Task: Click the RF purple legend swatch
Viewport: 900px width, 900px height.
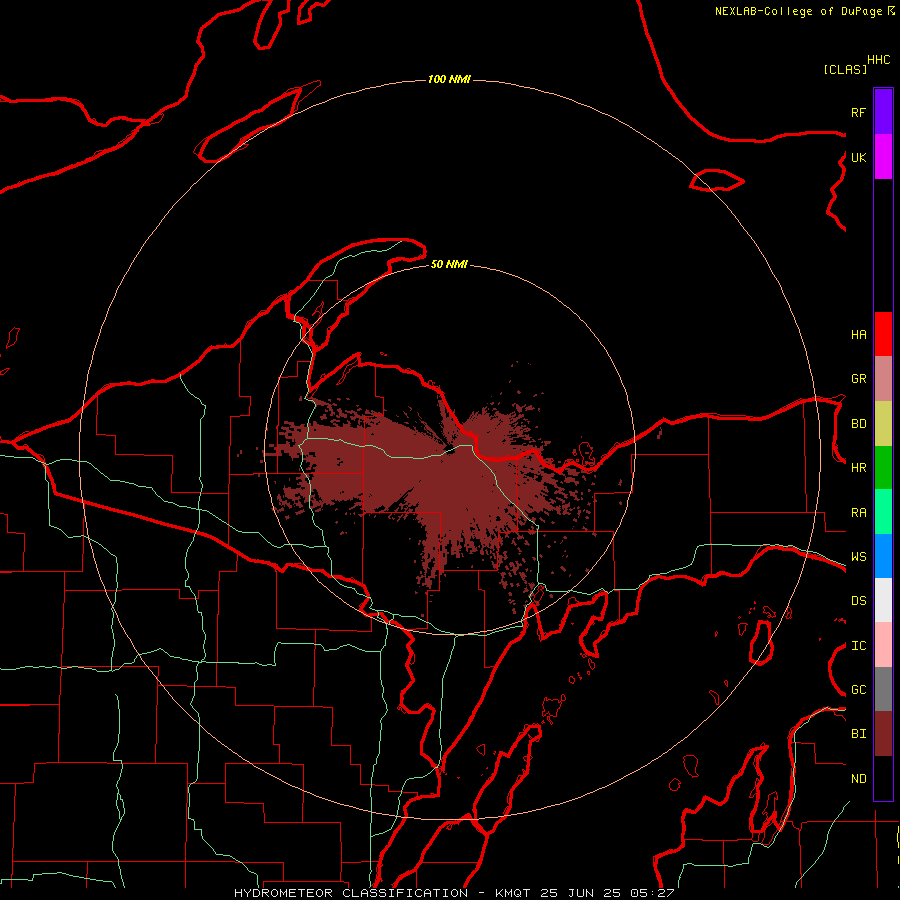Action: [883, 111]
